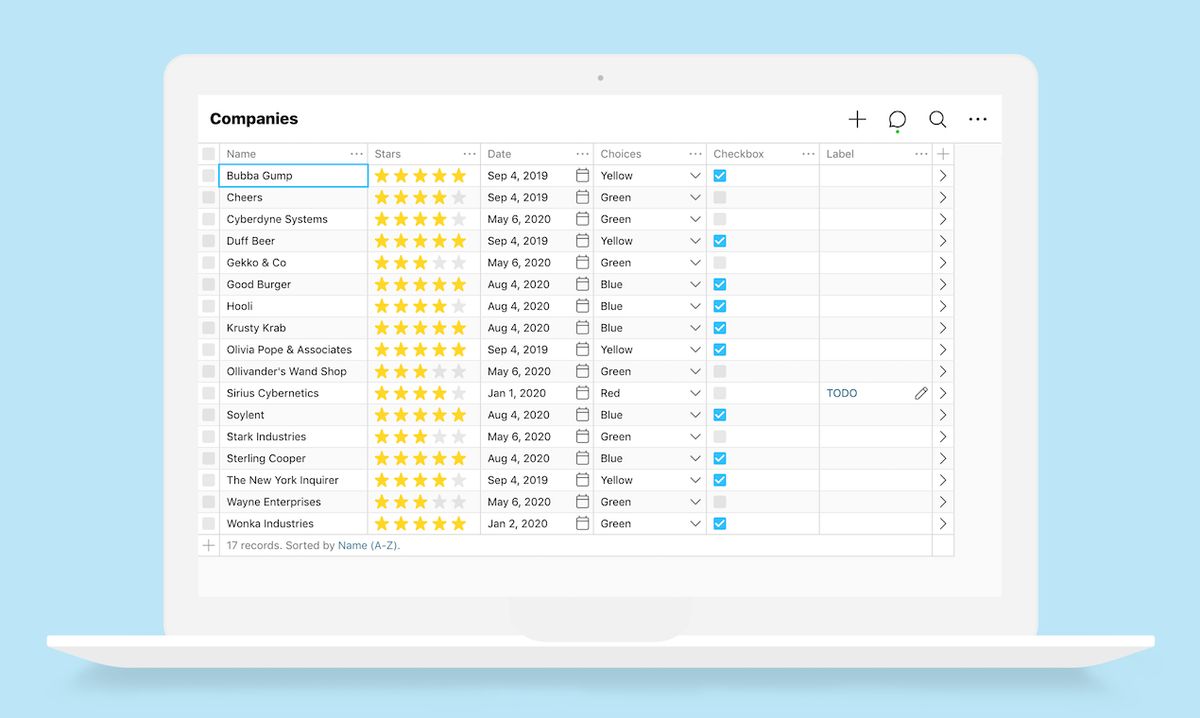Viewport: 1200px width, 718px height.
Task: Click the calendar icon in the Wonka Industries row
Action: point(581,523)
